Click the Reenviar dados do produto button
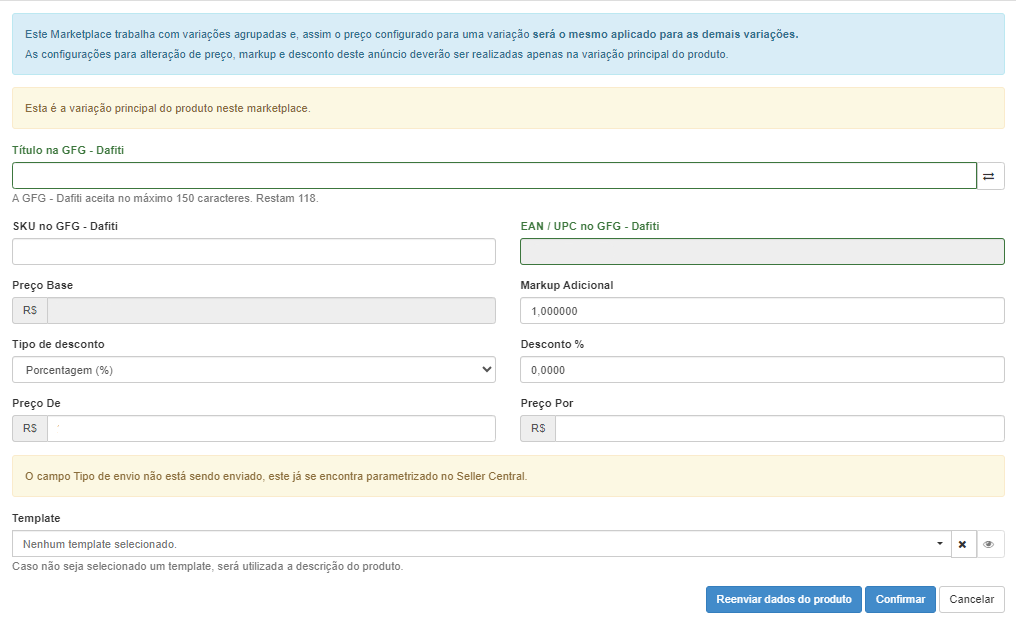1016x623 pixels. click(x=783, y=599)
